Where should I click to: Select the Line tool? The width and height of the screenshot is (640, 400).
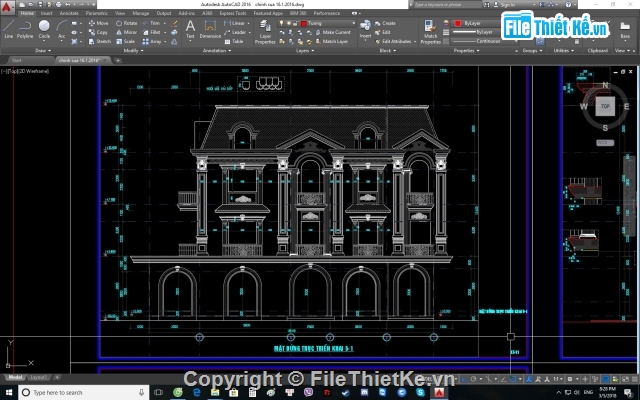9,29
